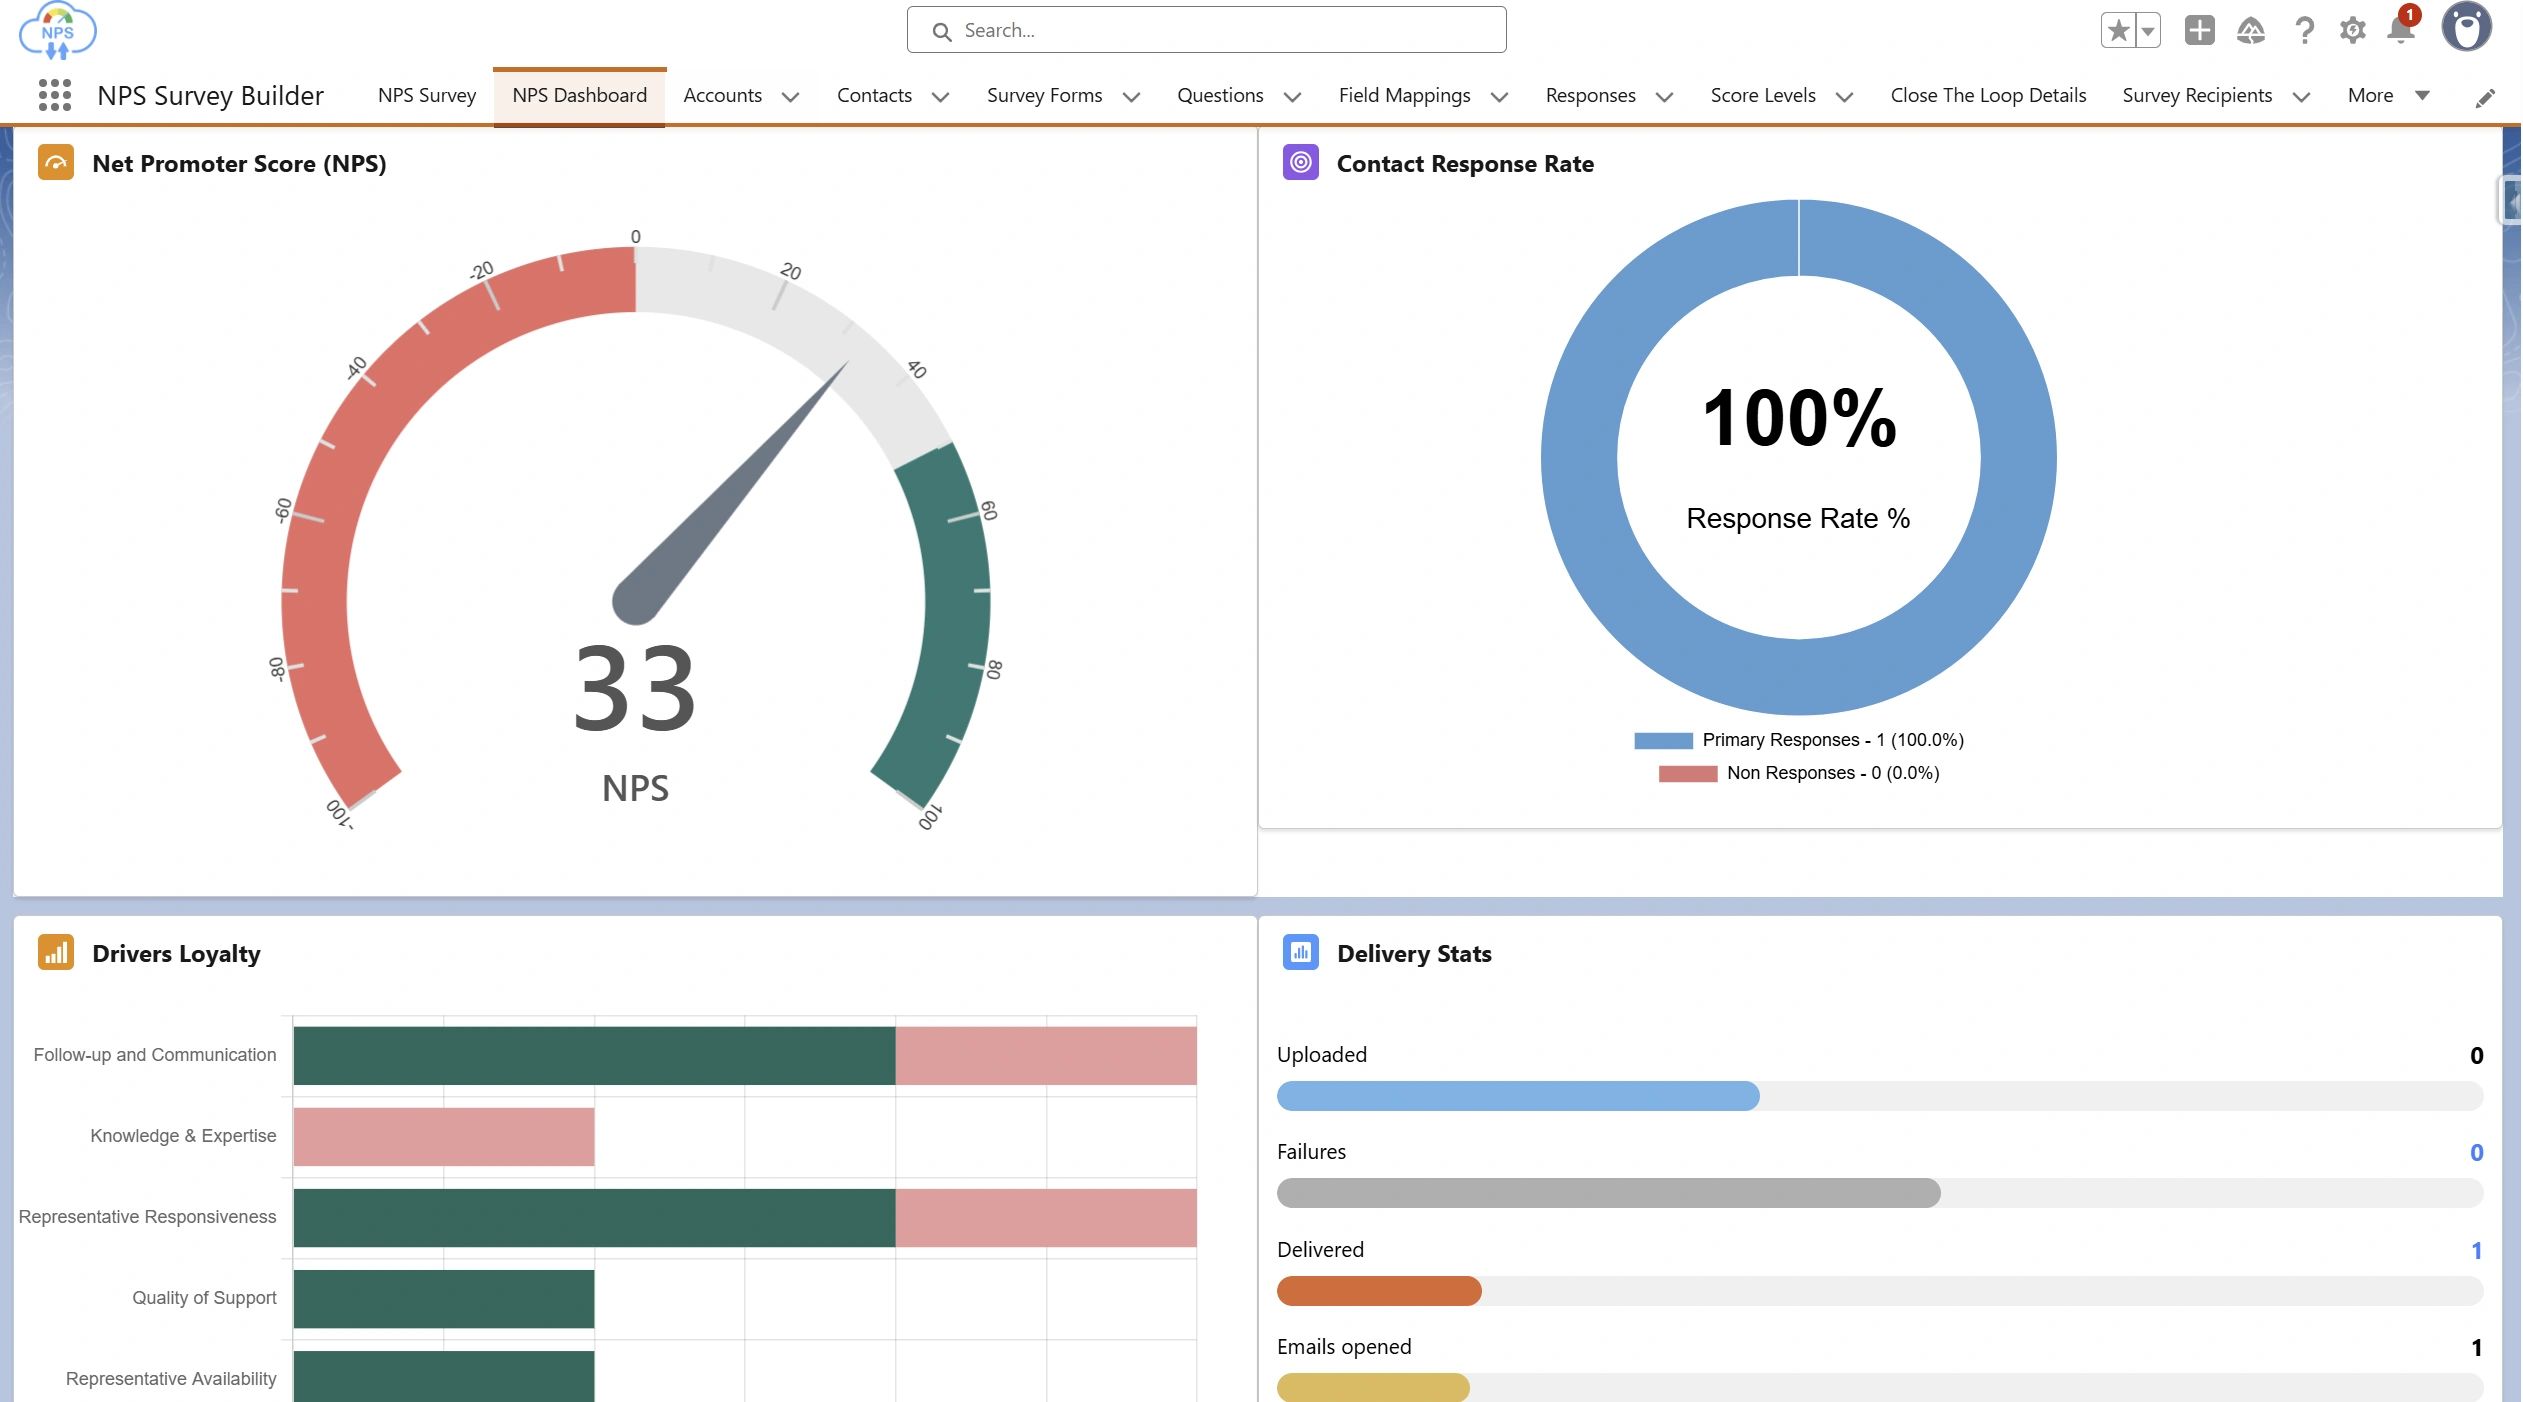This screenshot has width=2523, height=1402.
Task: Click the Drivers Loyalty bar chart icon
Action: [x=56, y=952]
